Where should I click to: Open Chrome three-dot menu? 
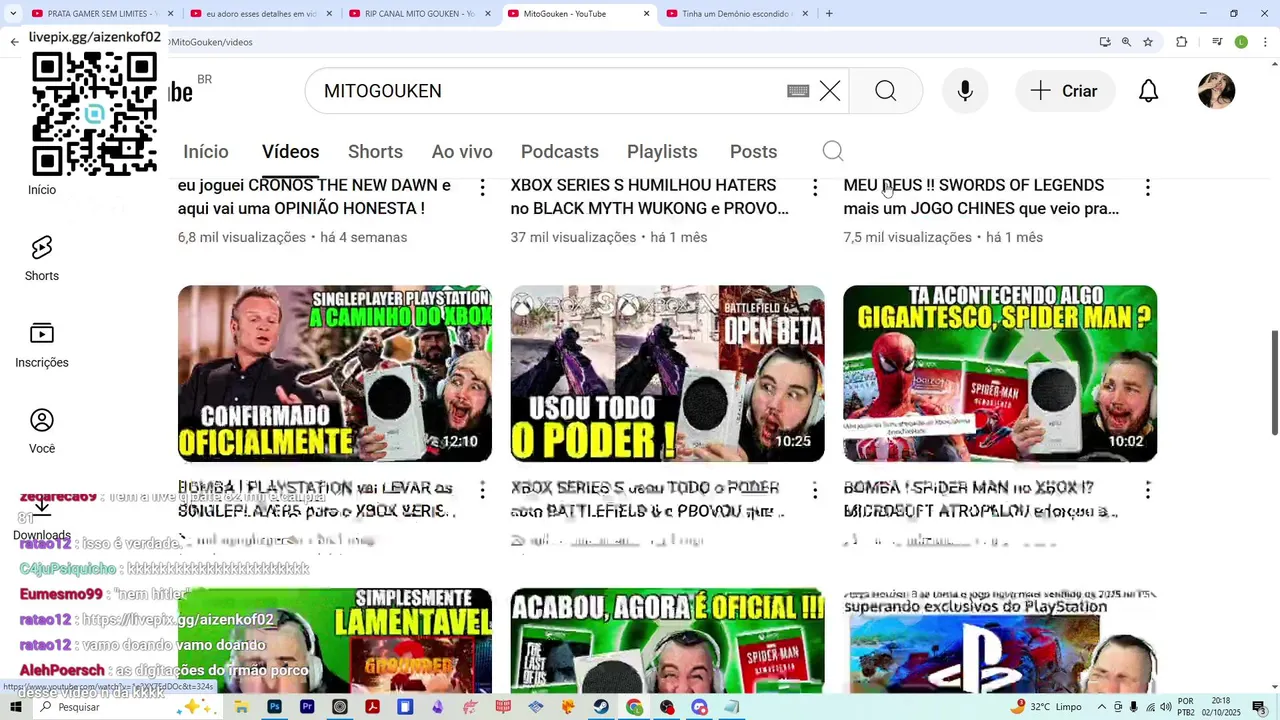pyautogui.click(x=1265, y=42)
